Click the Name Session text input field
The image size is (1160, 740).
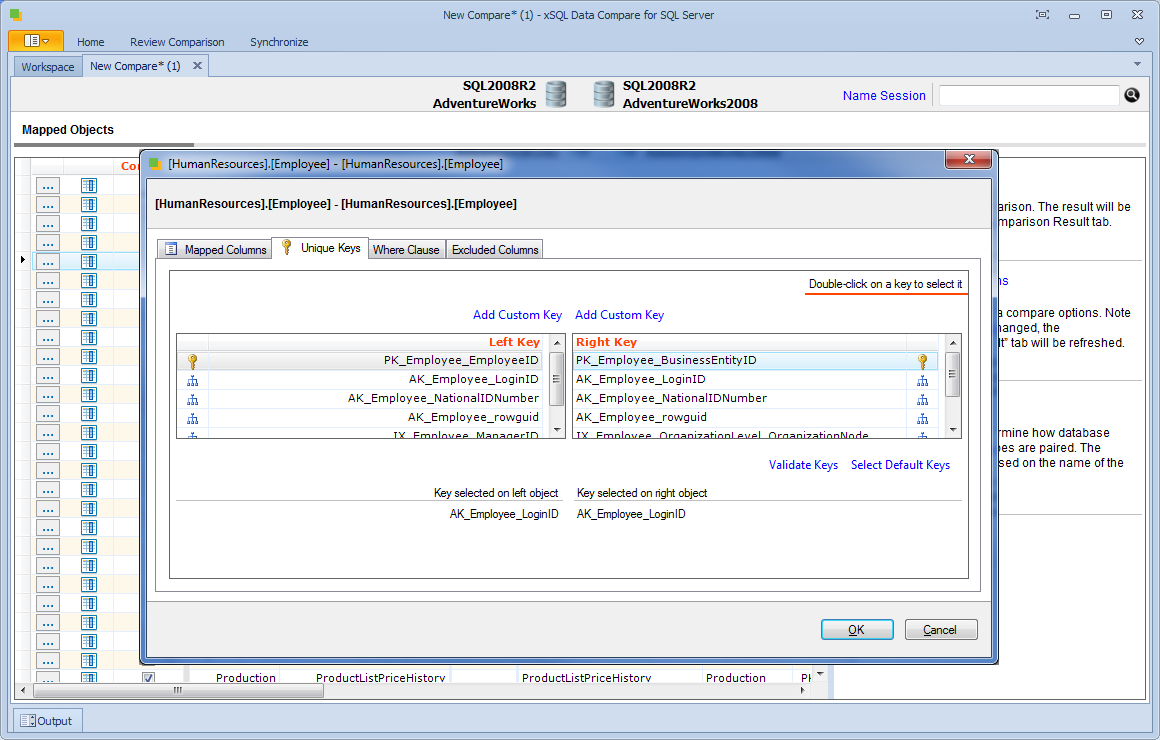click(1028, 95)
